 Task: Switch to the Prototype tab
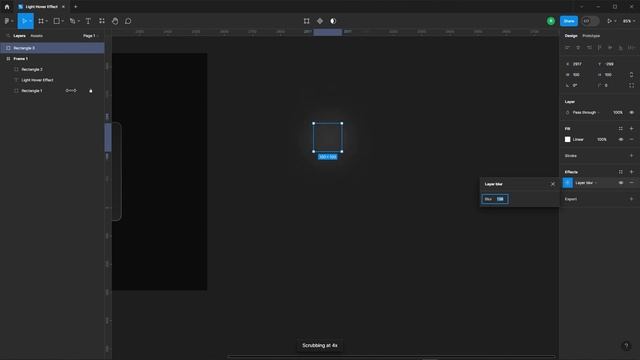click(591, 36)
